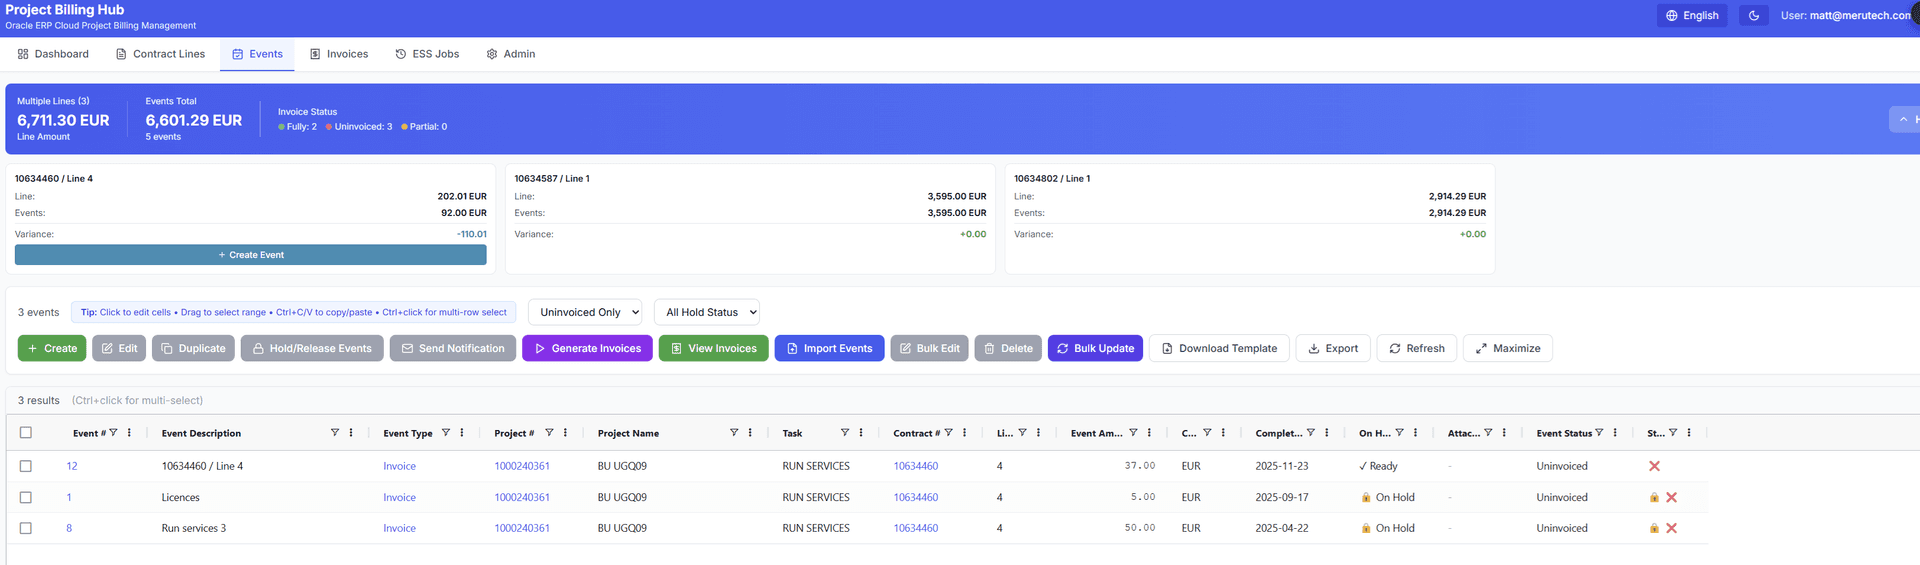Click the Delete button
The height and width of the screenshot is (565, 1920).
point(1008,348)
